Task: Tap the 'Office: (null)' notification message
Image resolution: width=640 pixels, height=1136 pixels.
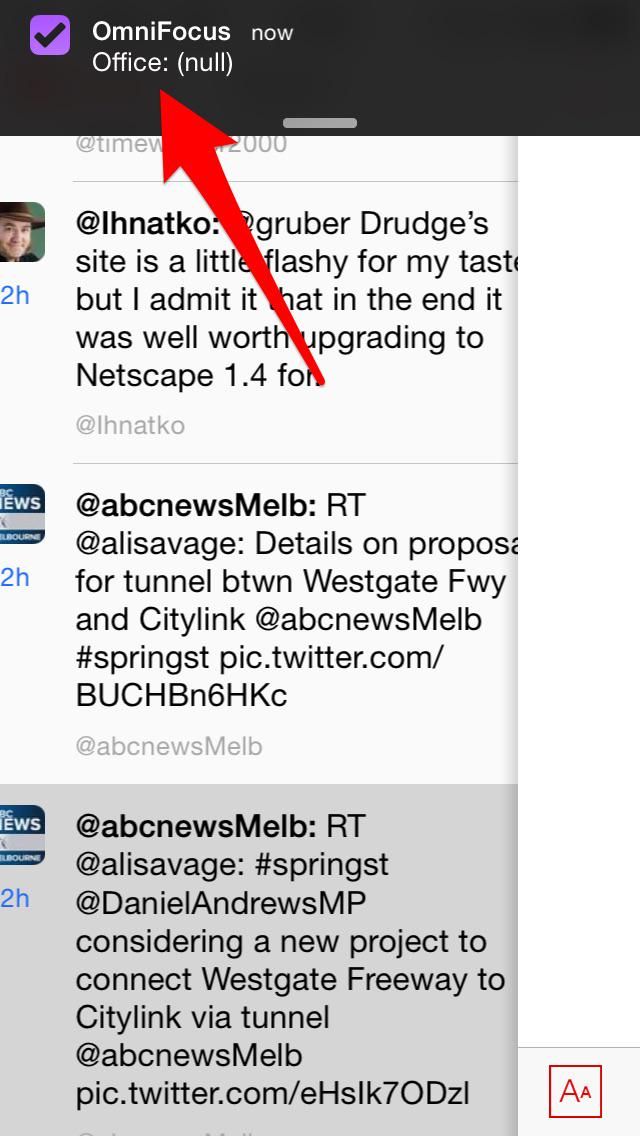Action: pos(162,62)
